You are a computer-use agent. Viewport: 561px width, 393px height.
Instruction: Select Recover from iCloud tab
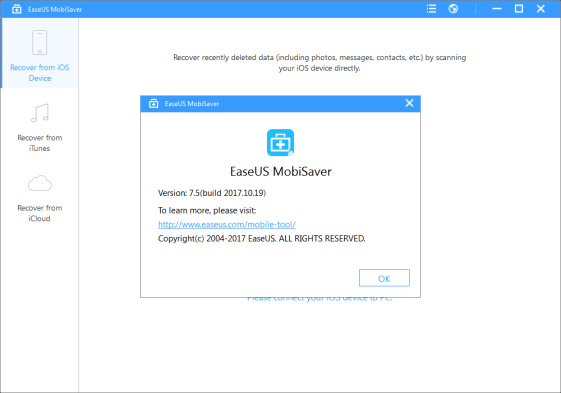coord(40,198)
